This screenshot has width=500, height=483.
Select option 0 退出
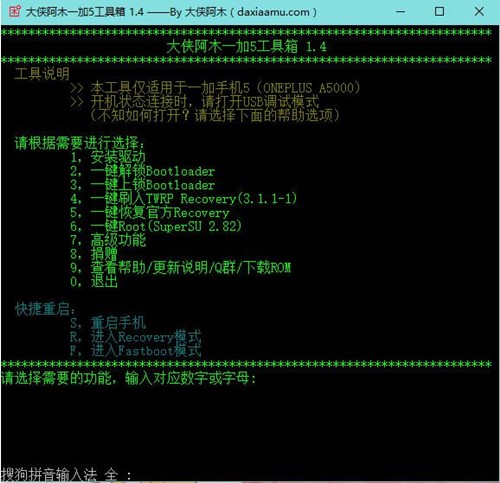coord(94,282)
